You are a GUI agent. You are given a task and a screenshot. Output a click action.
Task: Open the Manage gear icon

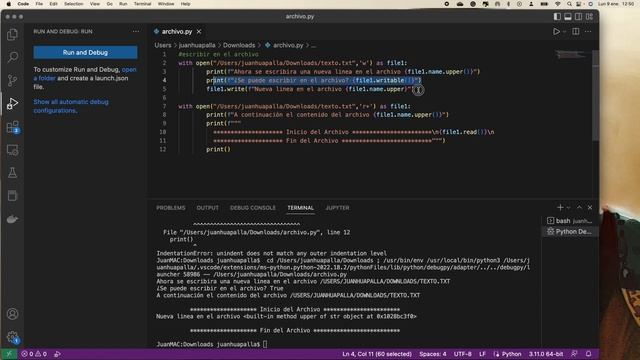click(x=12, y=337)
